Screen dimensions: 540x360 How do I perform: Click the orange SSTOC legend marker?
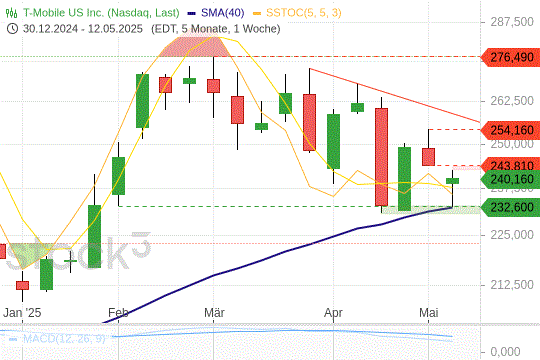[257, 13]
